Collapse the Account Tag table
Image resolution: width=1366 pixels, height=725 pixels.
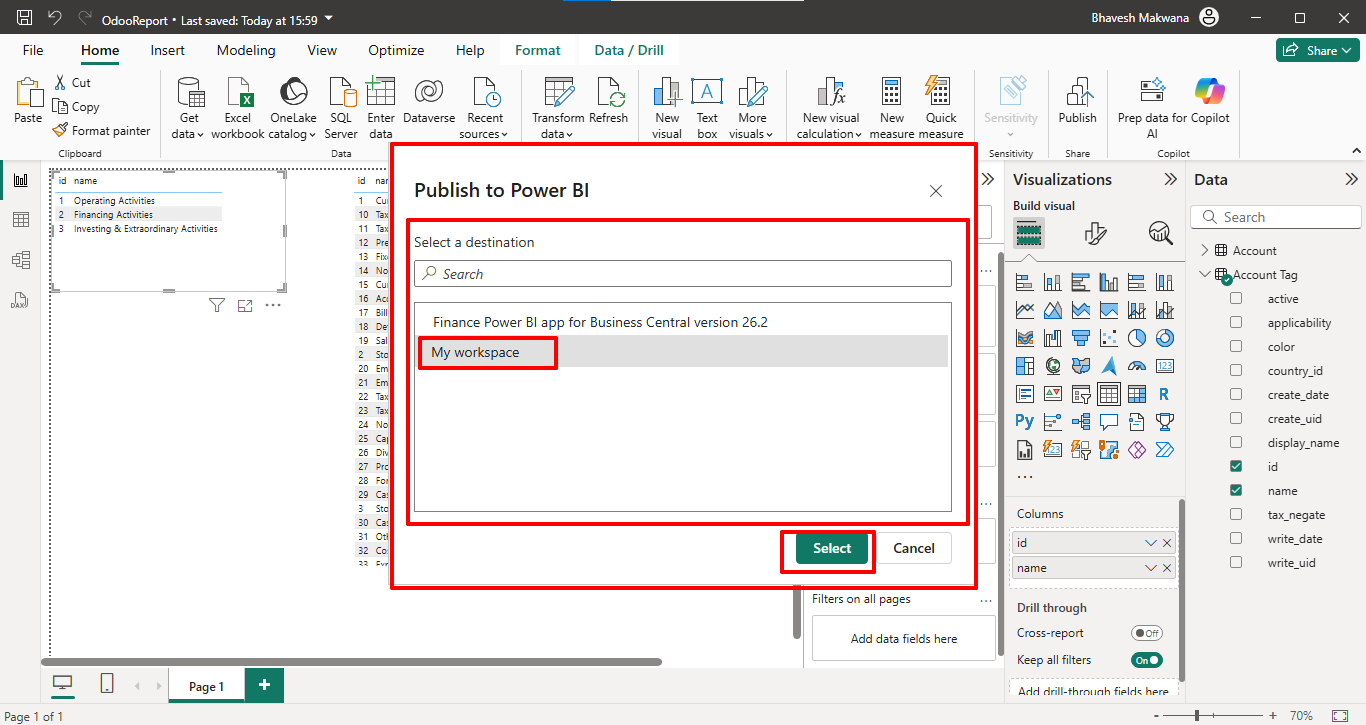pos(1204,275)
